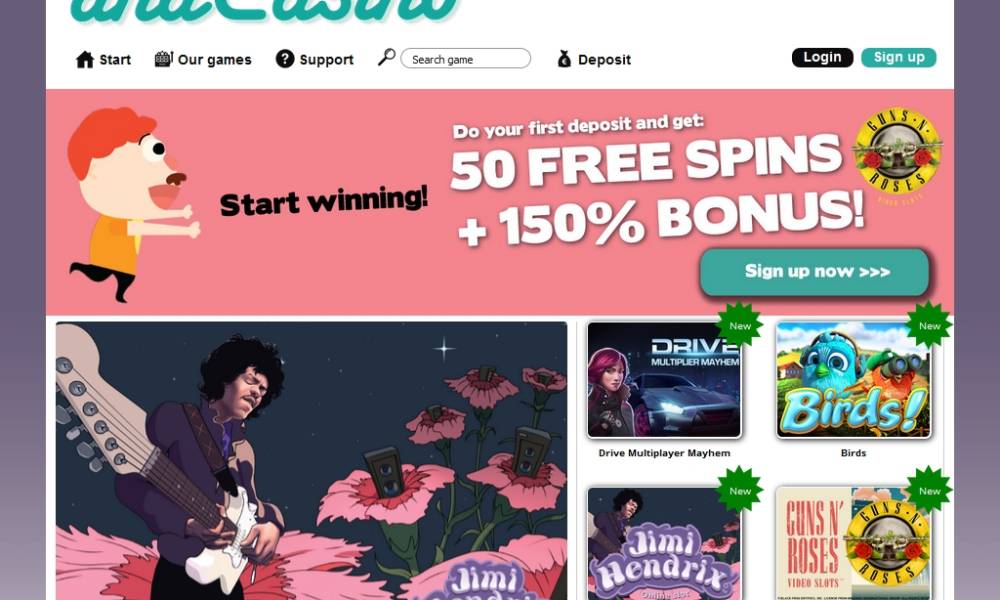Click the teal Sign up button
Screen dimensions: 1000x600
click(899, 57)
